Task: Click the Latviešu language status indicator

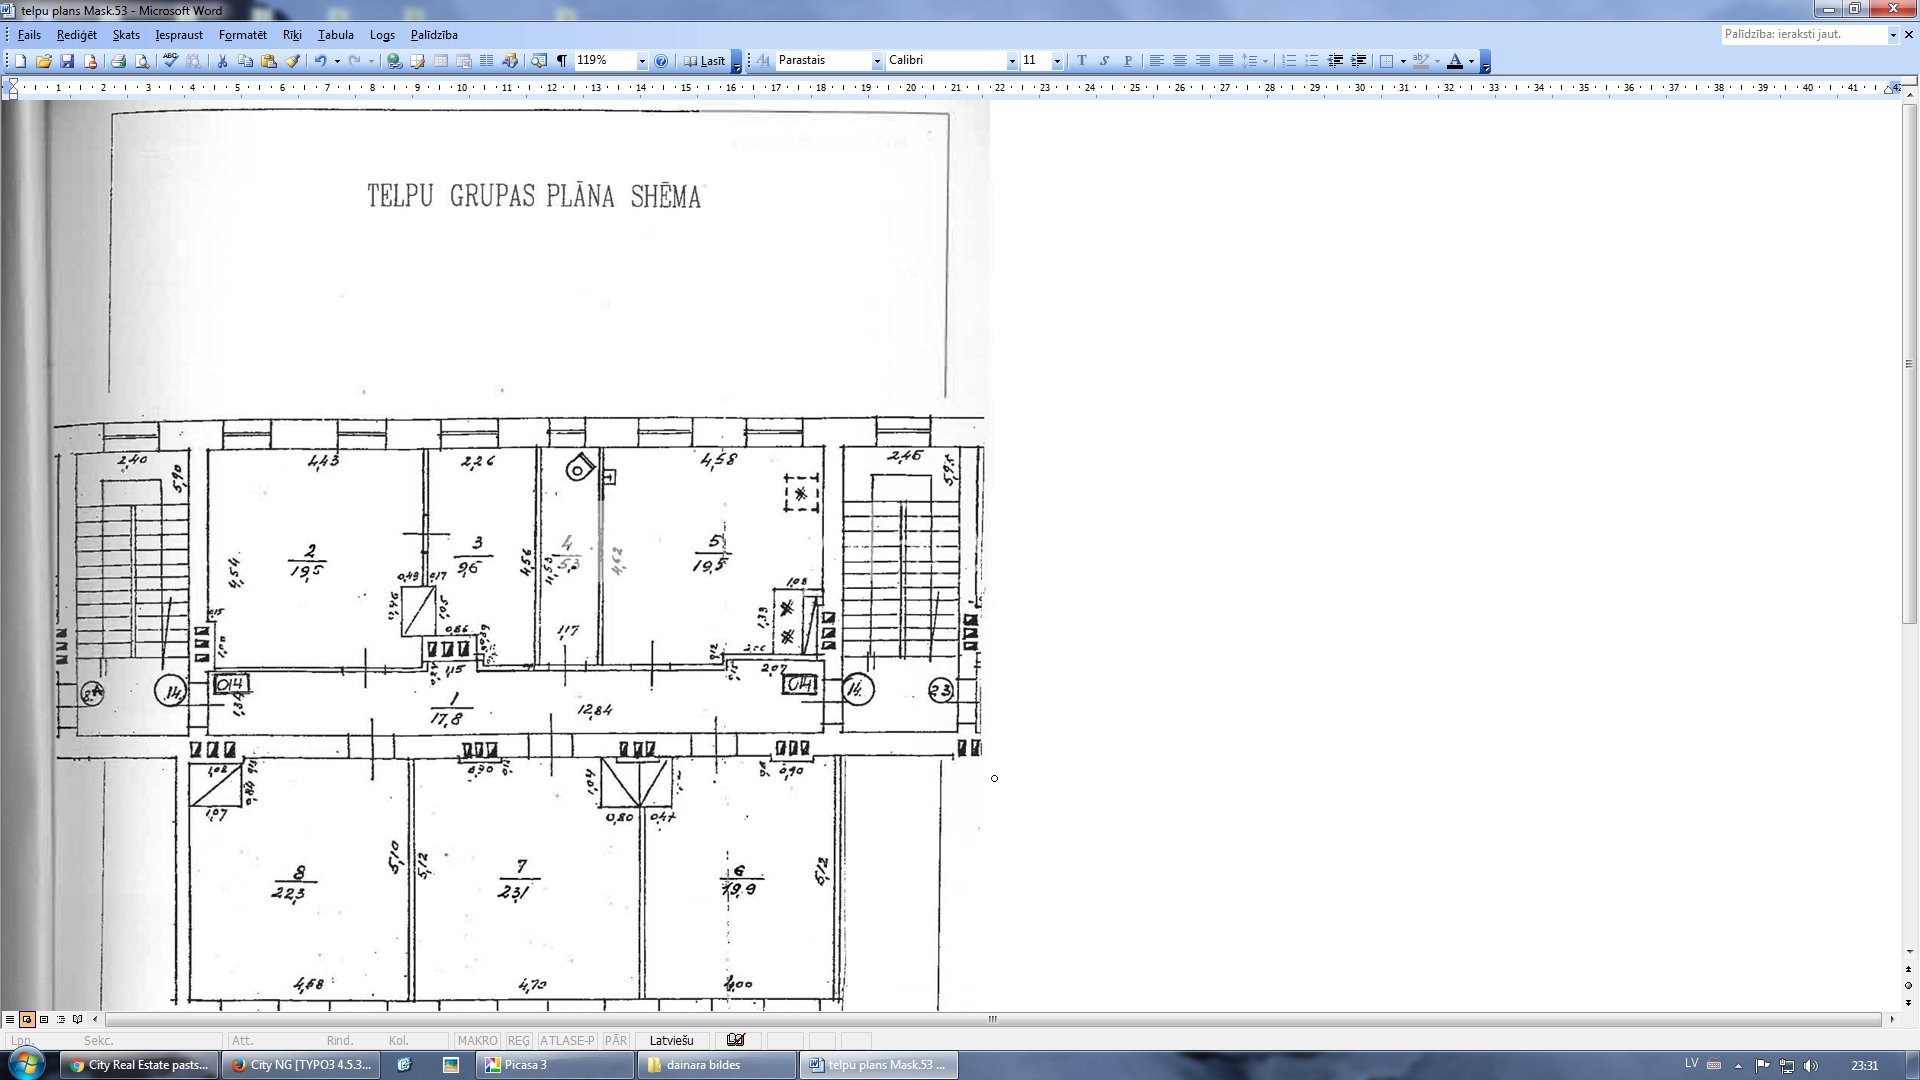Action: (x=671, y=1040)
